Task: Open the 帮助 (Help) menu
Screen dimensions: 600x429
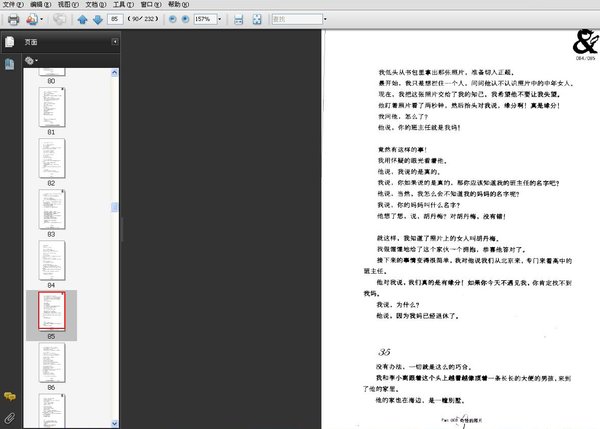Action: pos(178,4)
